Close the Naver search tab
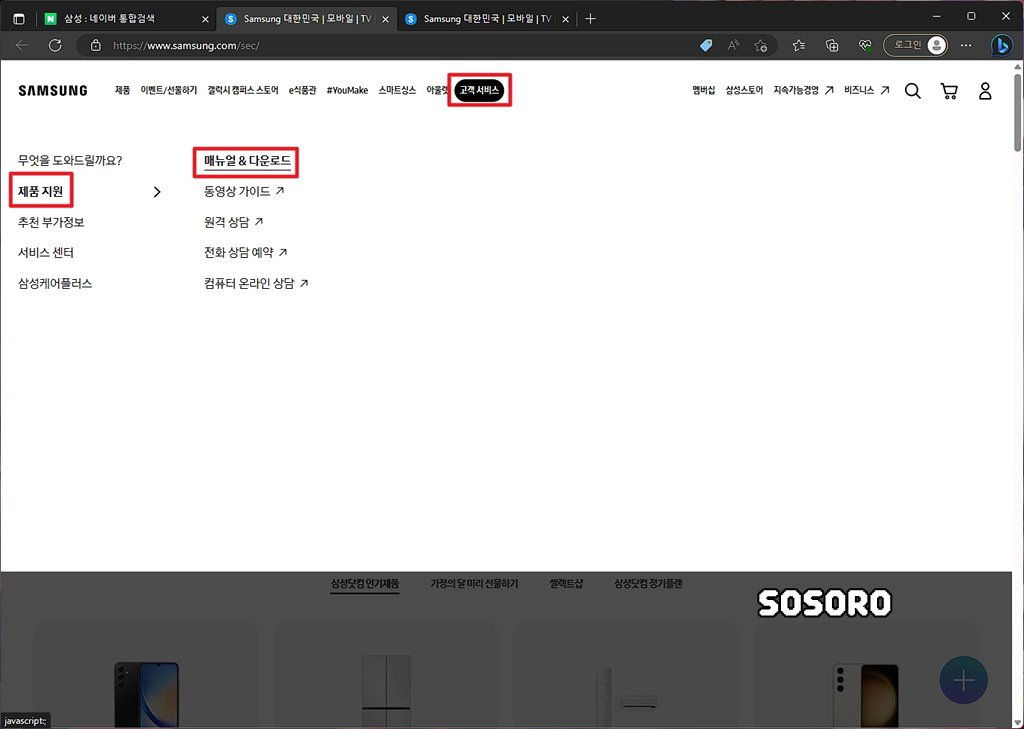 [205, 19]
